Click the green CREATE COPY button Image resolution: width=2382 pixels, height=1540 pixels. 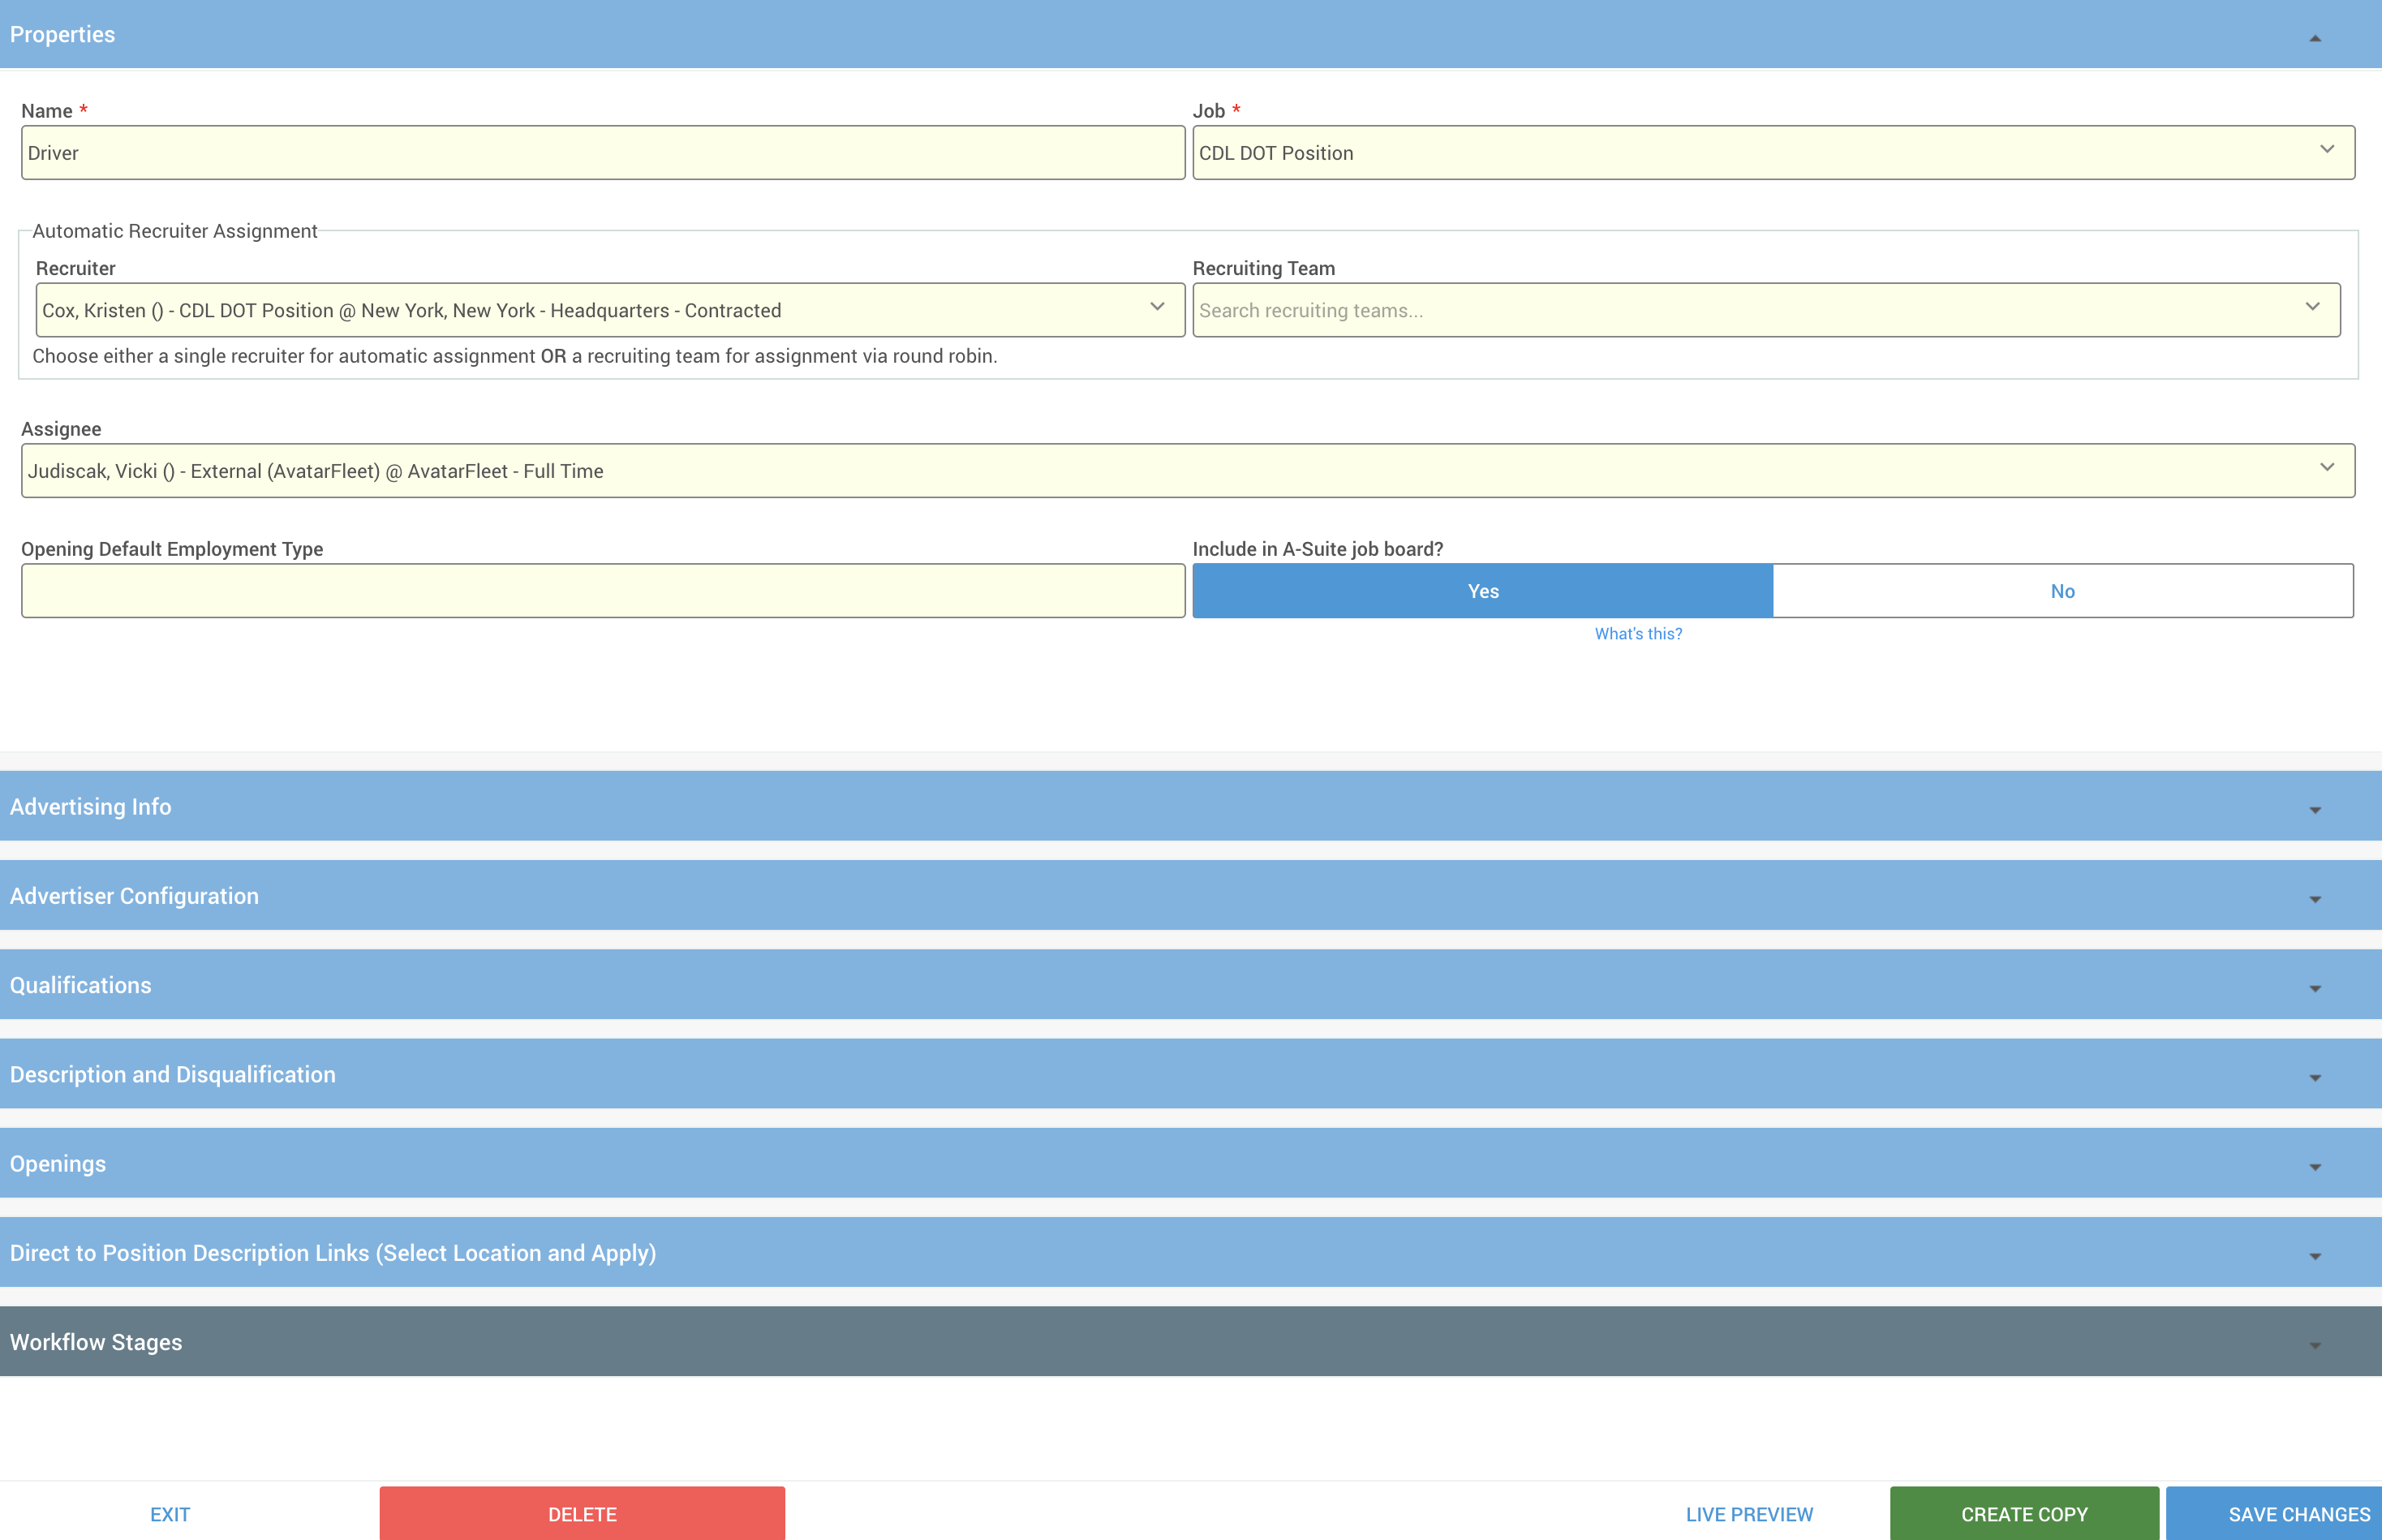2024,1514
